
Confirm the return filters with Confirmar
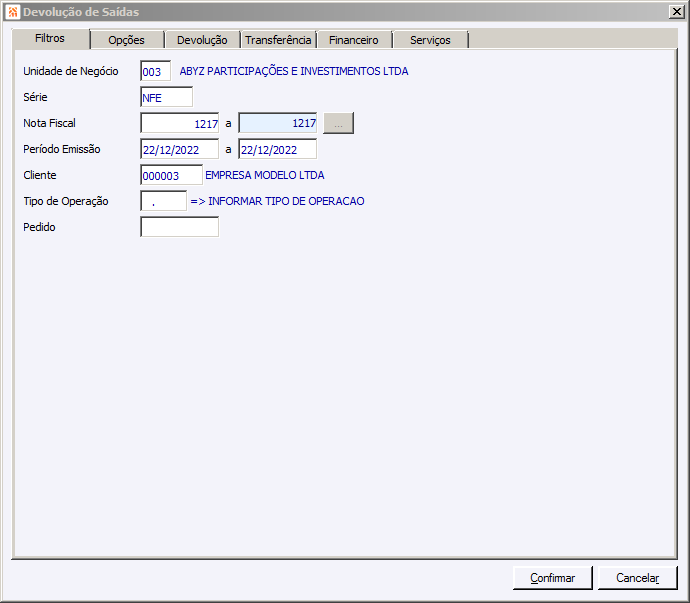(x=553, y=578)
